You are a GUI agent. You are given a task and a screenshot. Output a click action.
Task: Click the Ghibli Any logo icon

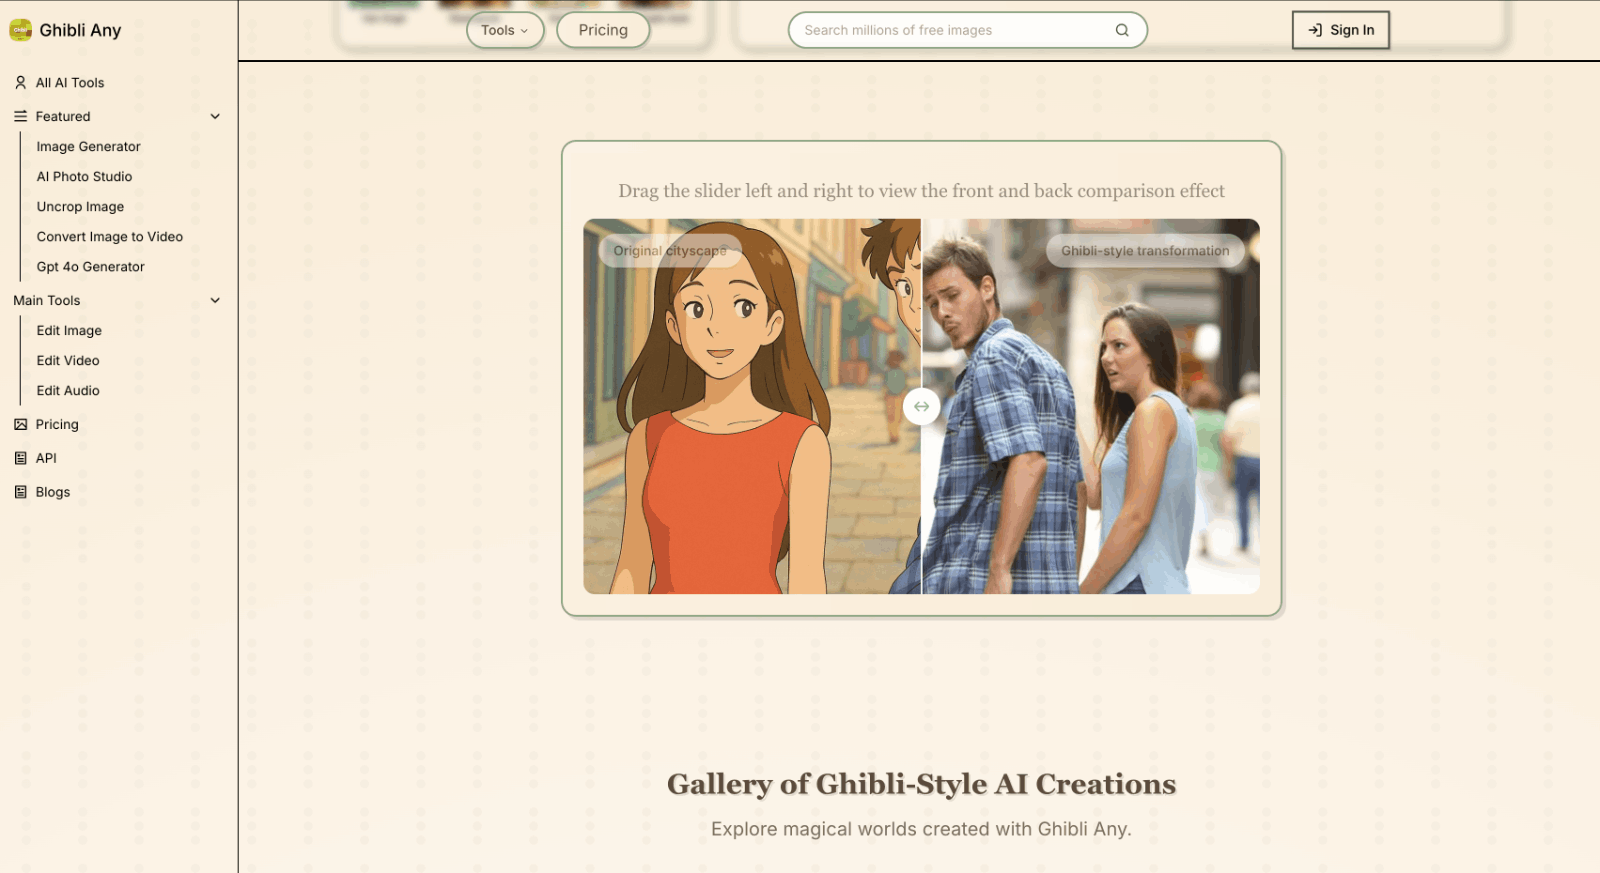(21, 30)
